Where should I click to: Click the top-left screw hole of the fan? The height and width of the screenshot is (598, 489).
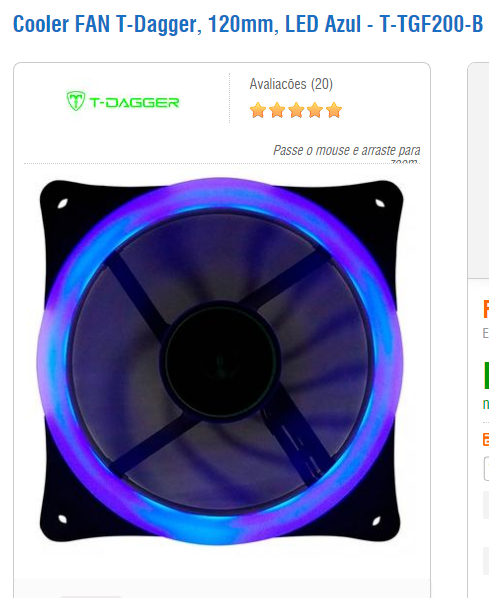coord(63,204)
